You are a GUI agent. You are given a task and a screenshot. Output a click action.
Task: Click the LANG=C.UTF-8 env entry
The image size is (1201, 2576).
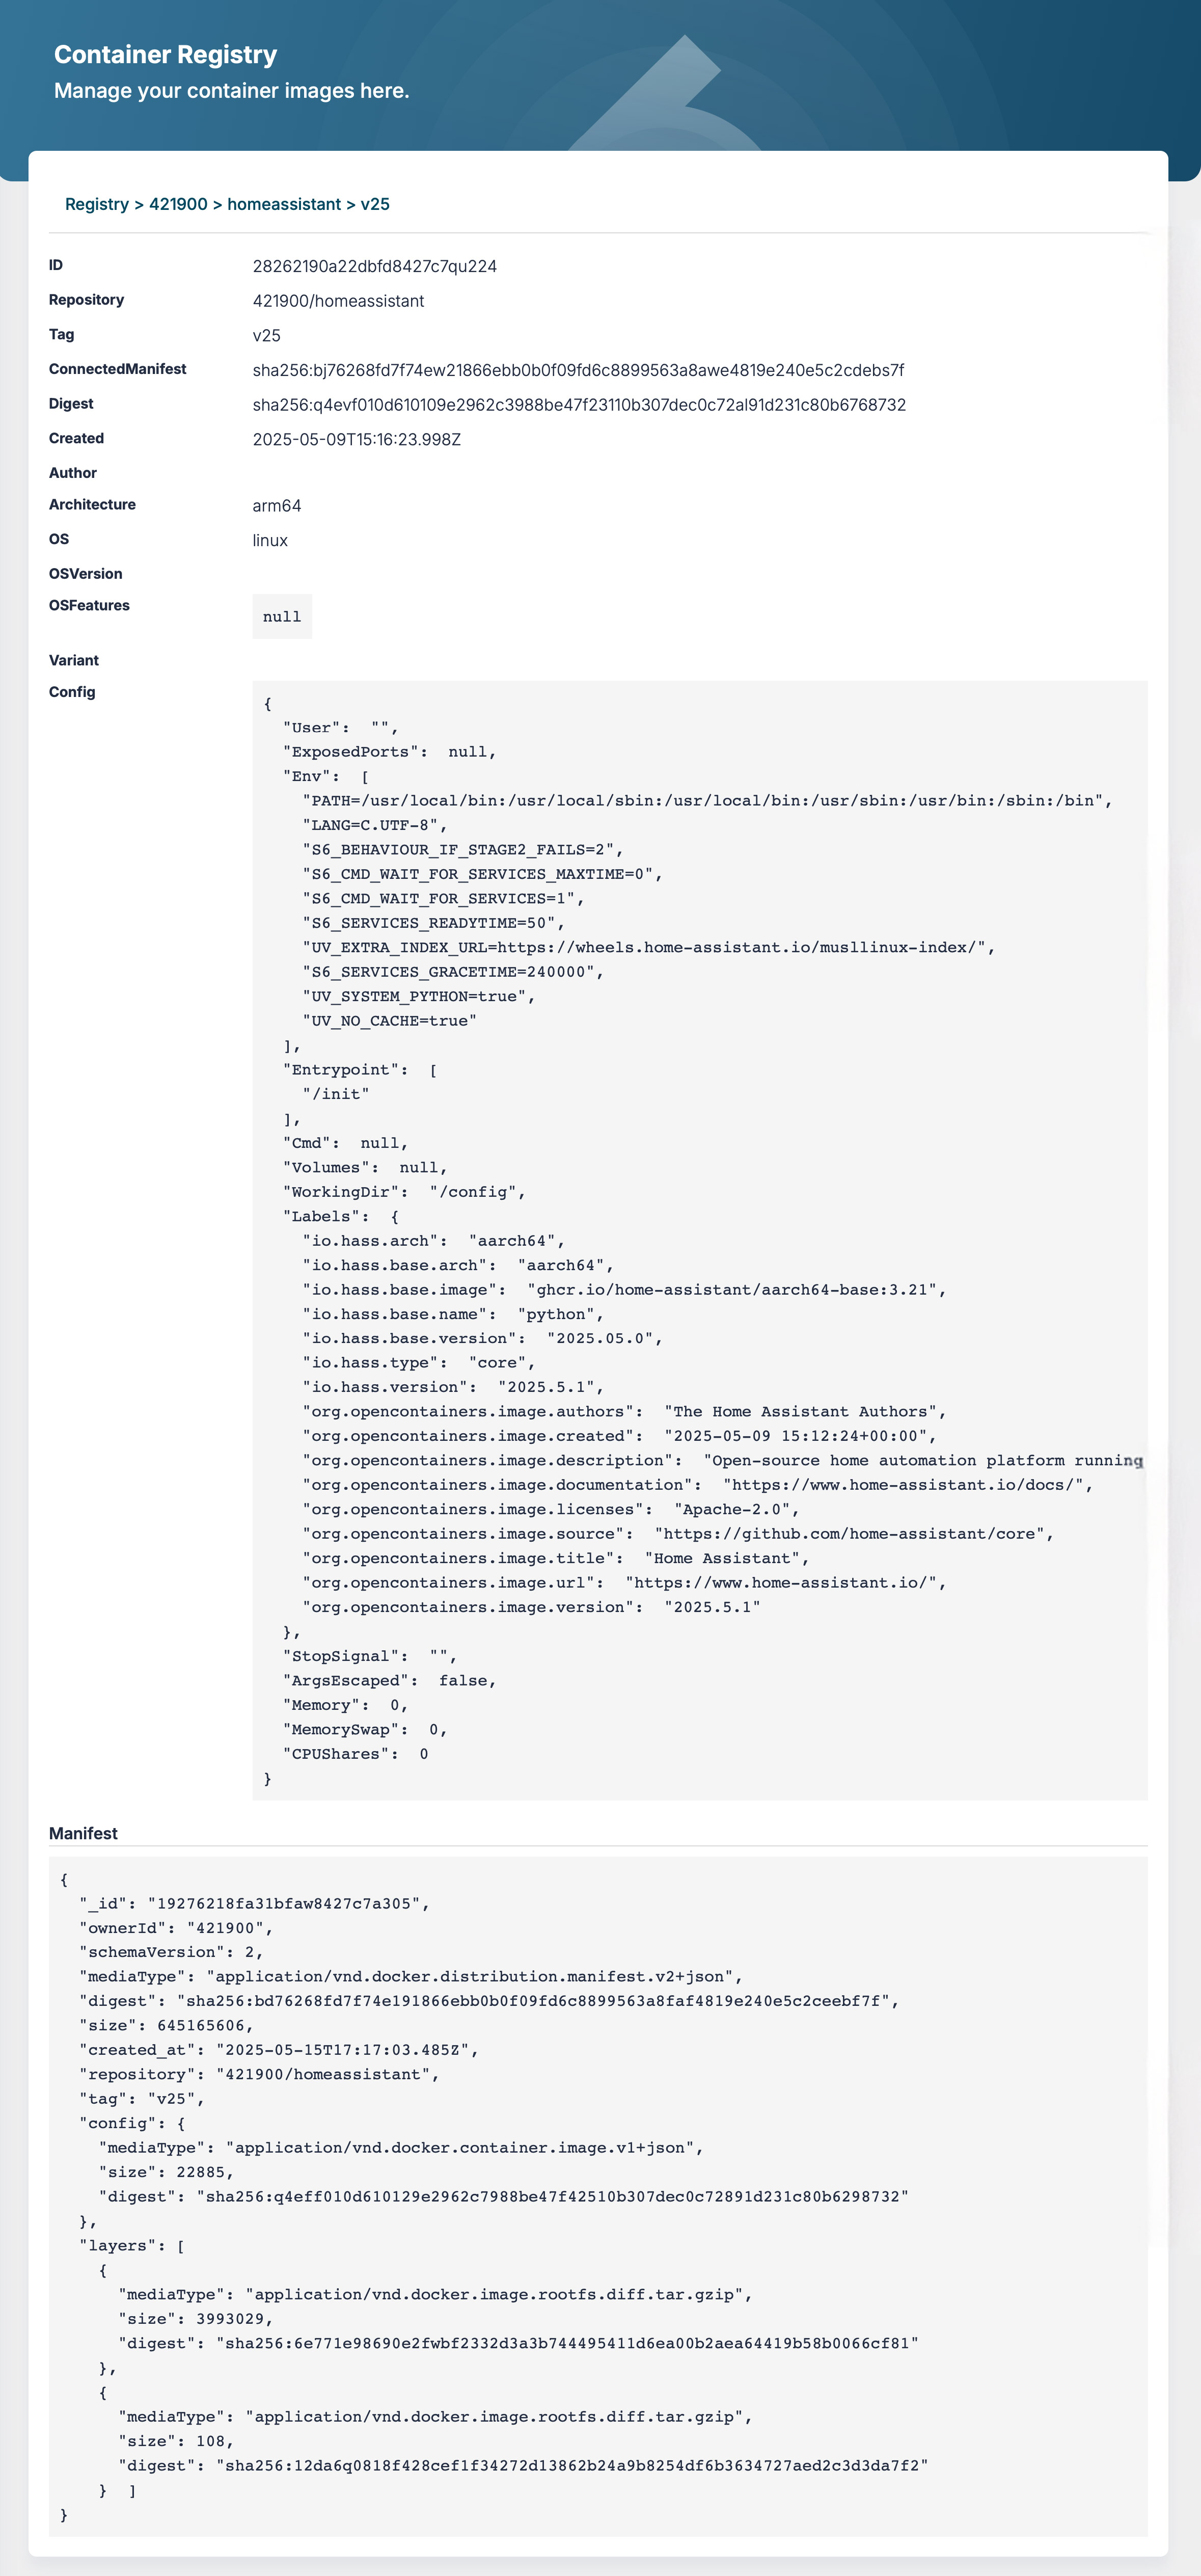coord(375,825)
